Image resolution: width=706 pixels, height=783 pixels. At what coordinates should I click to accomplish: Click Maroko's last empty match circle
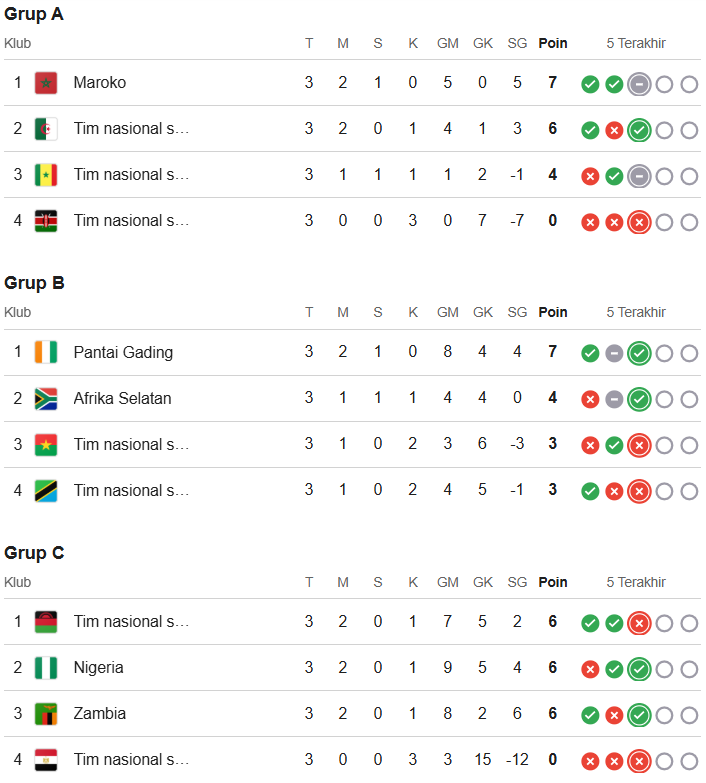[x=689, y=84]
